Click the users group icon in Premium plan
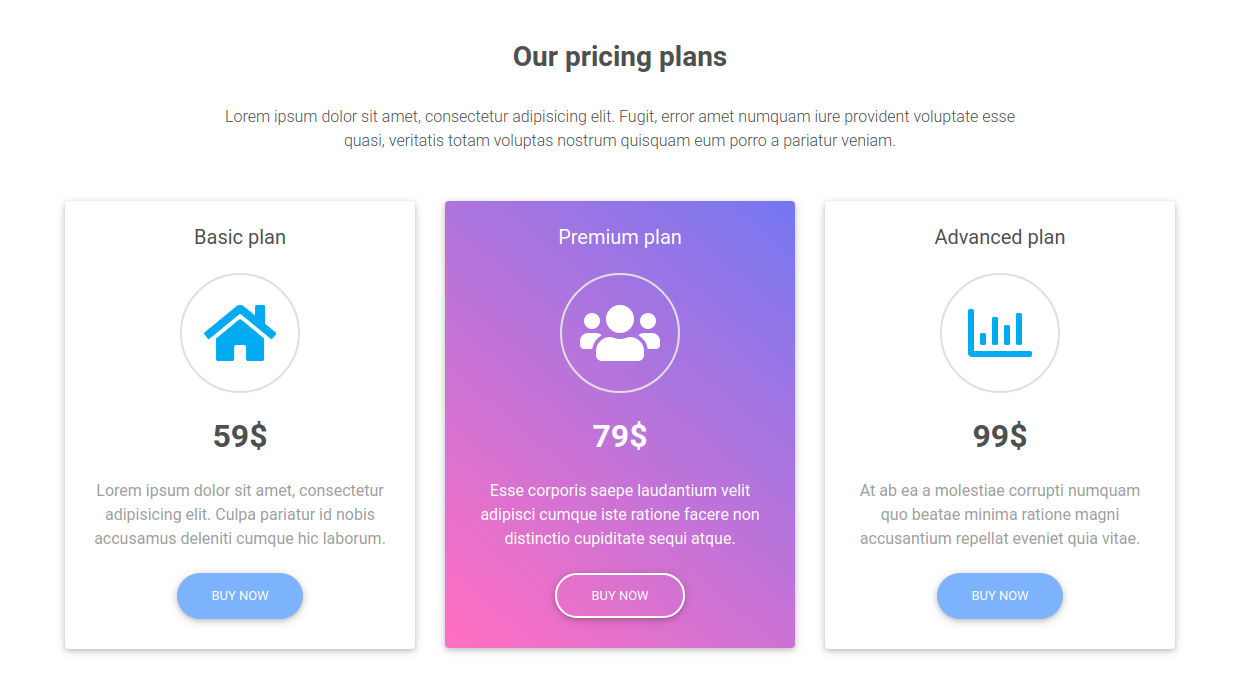This screenshot has width=1240, height=694. tap(620, 333)
